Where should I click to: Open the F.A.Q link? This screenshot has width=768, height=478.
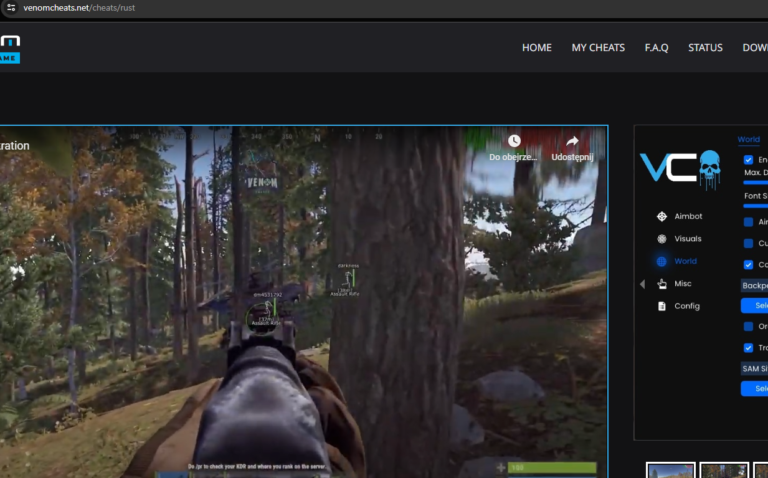(656, 47)
